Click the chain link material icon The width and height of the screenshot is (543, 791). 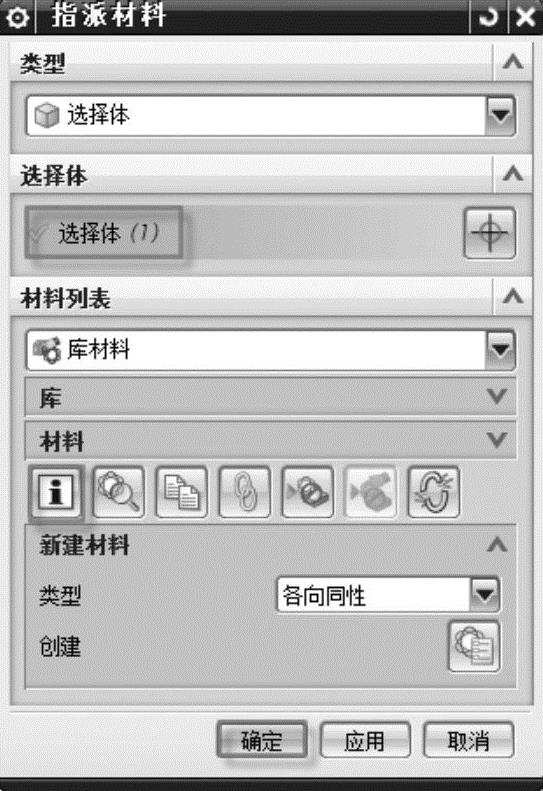[244, 492]
